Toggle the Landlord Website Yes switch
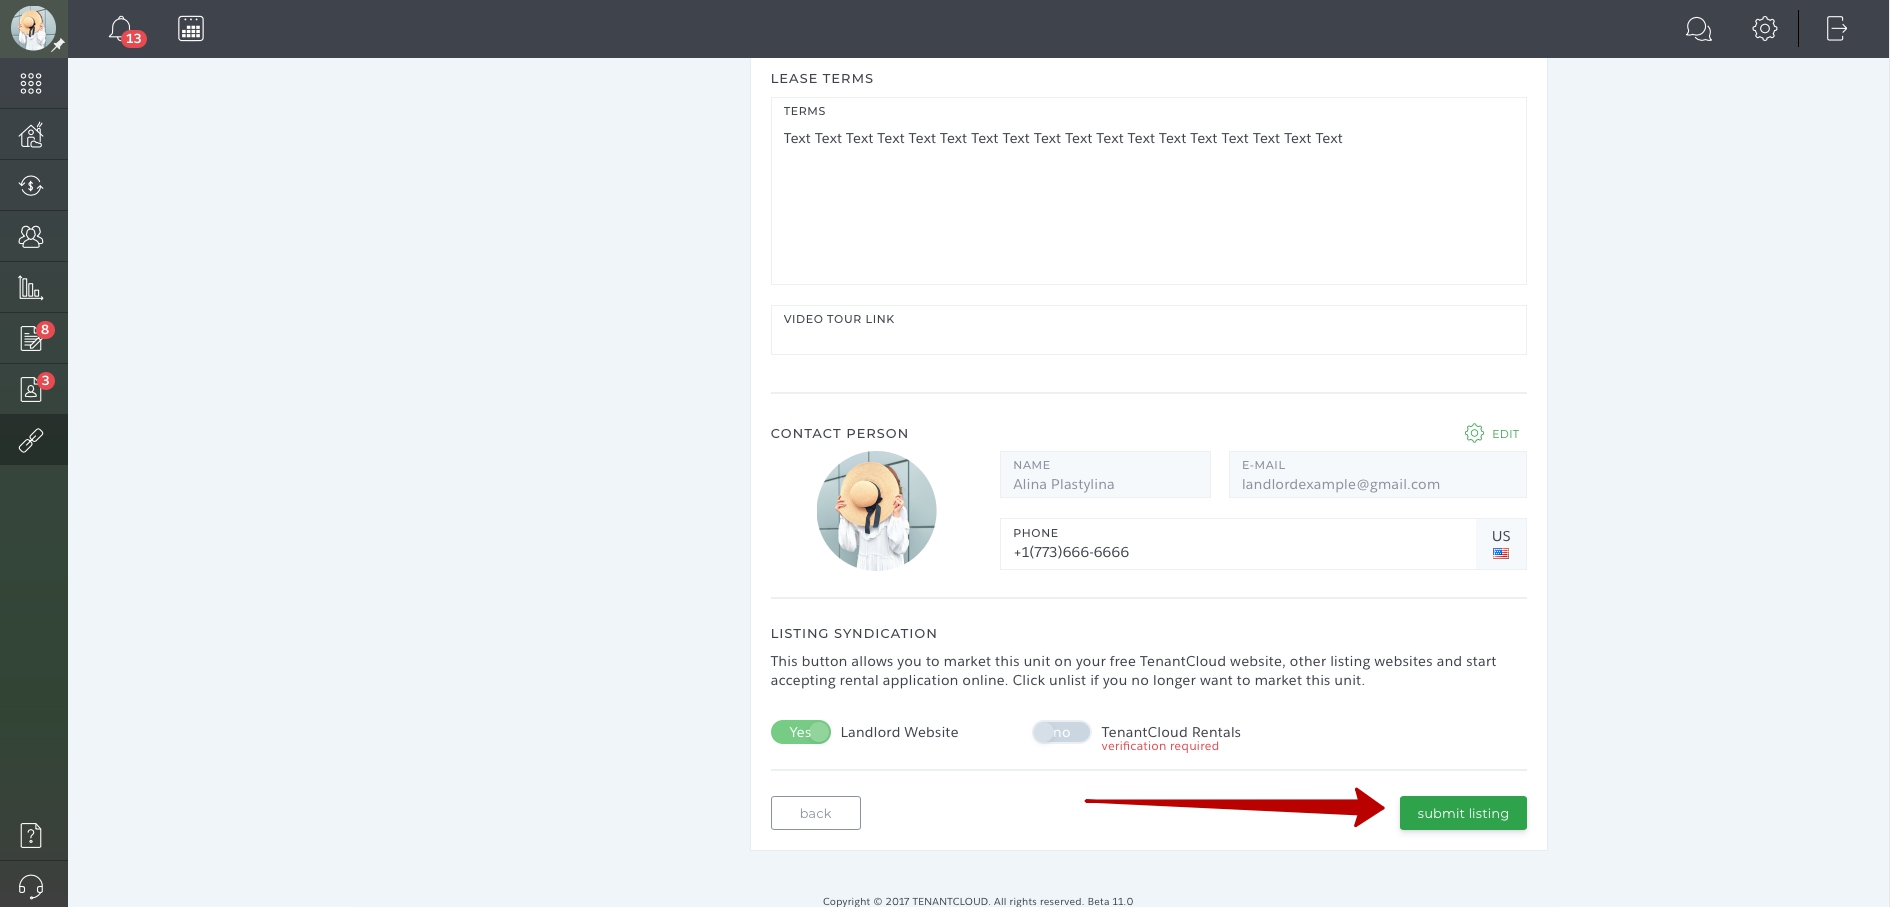This screenshot has width=1890, height=907. pos(800,732)
